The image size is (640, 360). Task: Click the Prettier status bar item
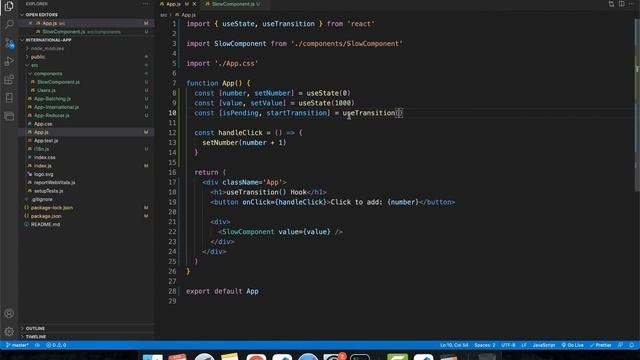tap(600, 345)
